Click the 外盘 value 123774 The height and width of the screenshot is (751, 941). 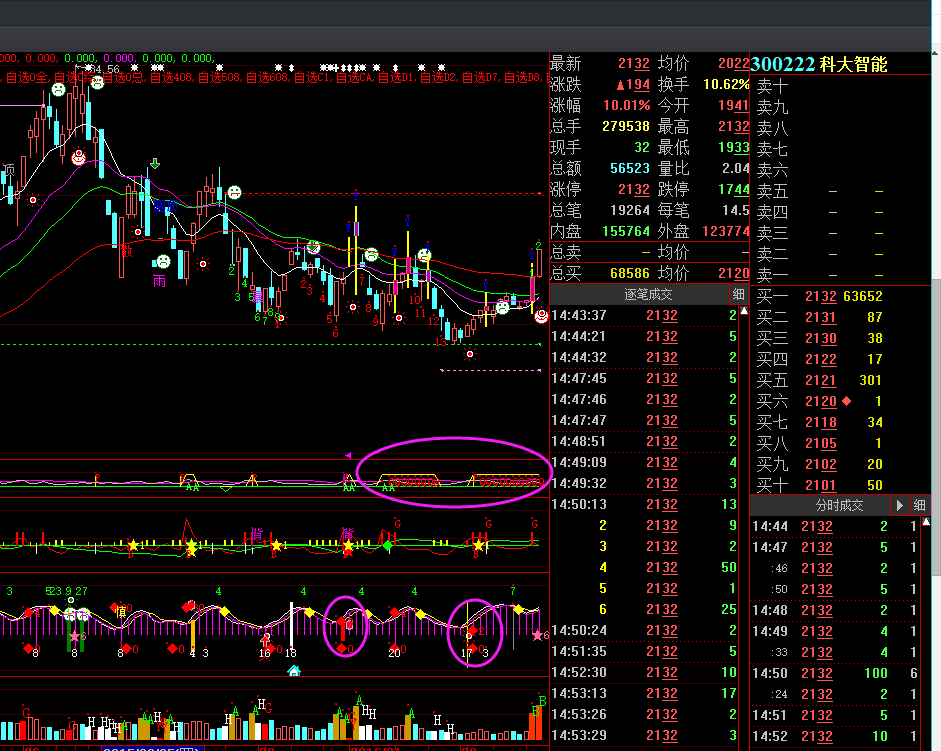726,232
